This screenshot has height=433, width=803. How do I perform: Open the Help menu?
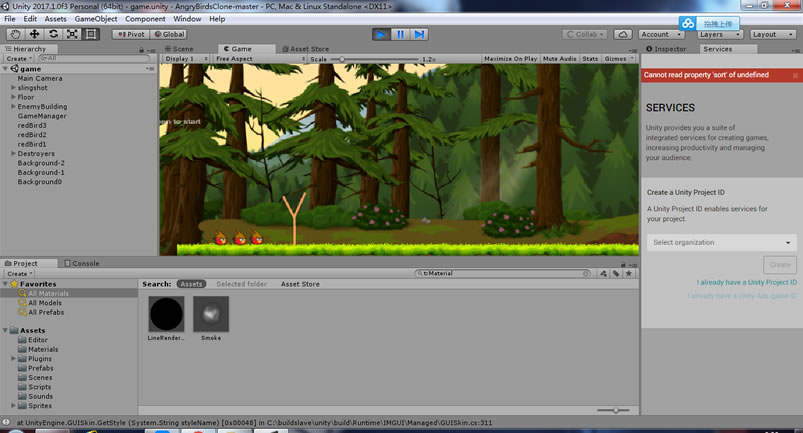(217, 19)
